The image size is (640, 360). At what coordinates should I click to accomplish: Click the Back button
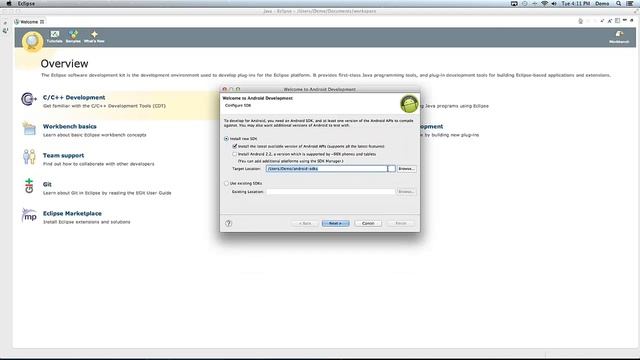tap(305, 223)
